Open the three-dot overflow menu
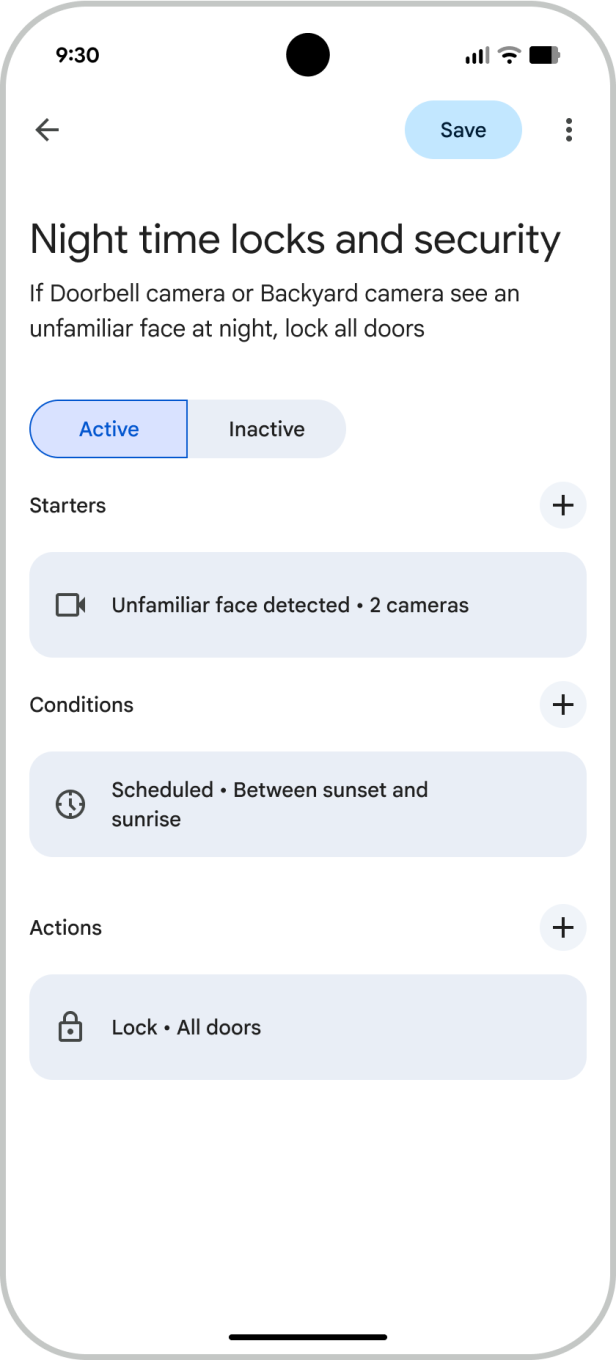Image resolution: width=616 pixels, height=1360 pixels. (x=568, y=129)
